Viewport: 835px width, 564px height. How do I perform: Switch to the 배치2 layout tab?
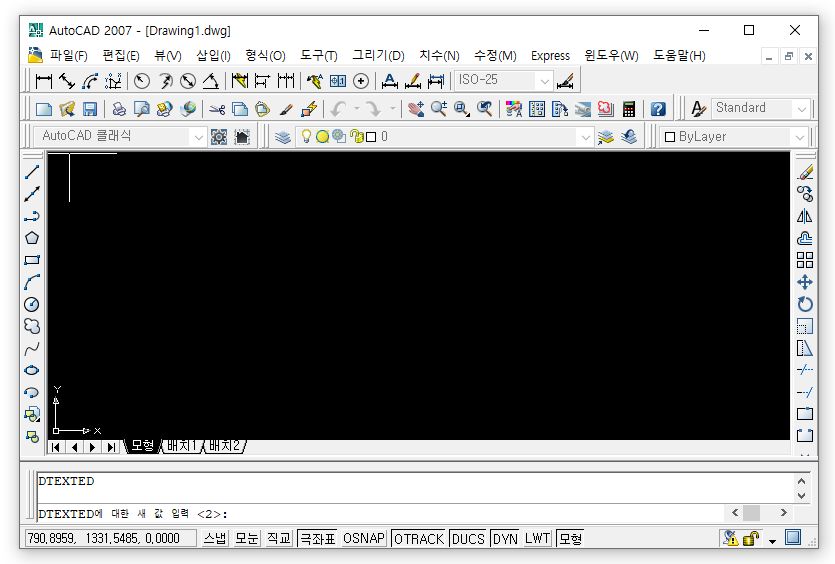click(224, 446)
